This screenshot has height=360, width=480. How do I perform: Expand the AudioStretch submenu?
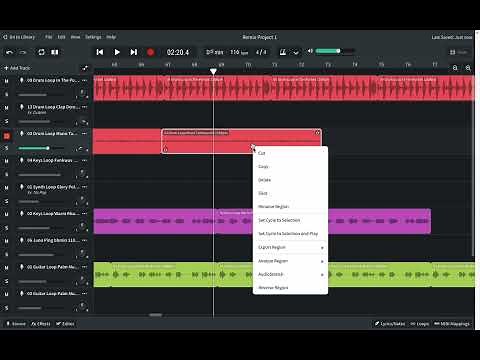point(290,274)
